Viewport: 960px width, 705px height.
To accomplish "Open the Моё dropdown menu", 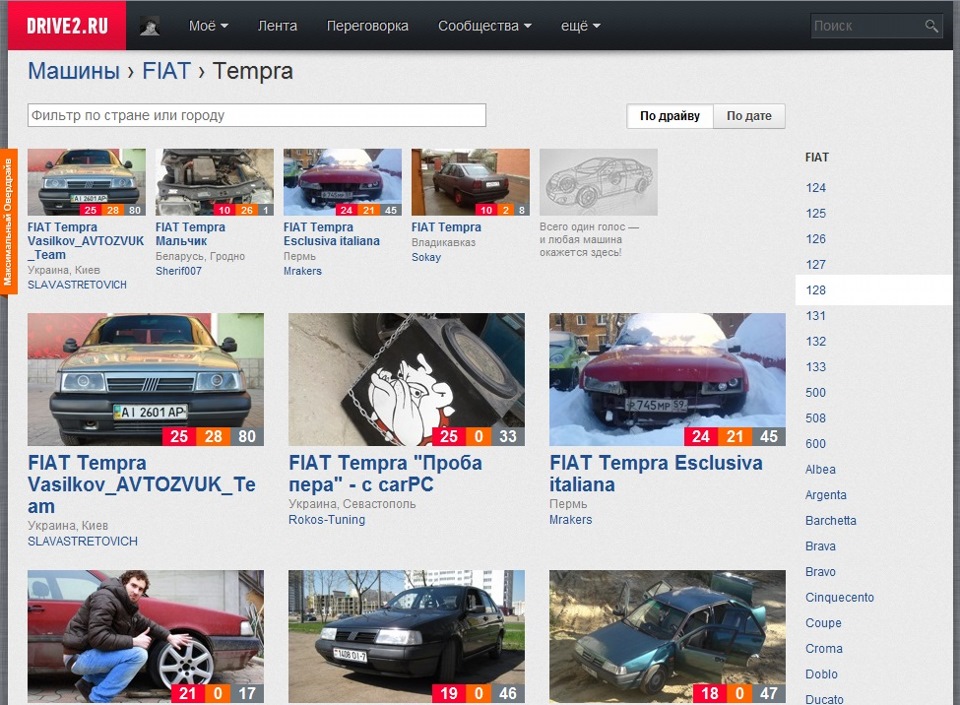I will pyautogui.click(x=208, y=26).
